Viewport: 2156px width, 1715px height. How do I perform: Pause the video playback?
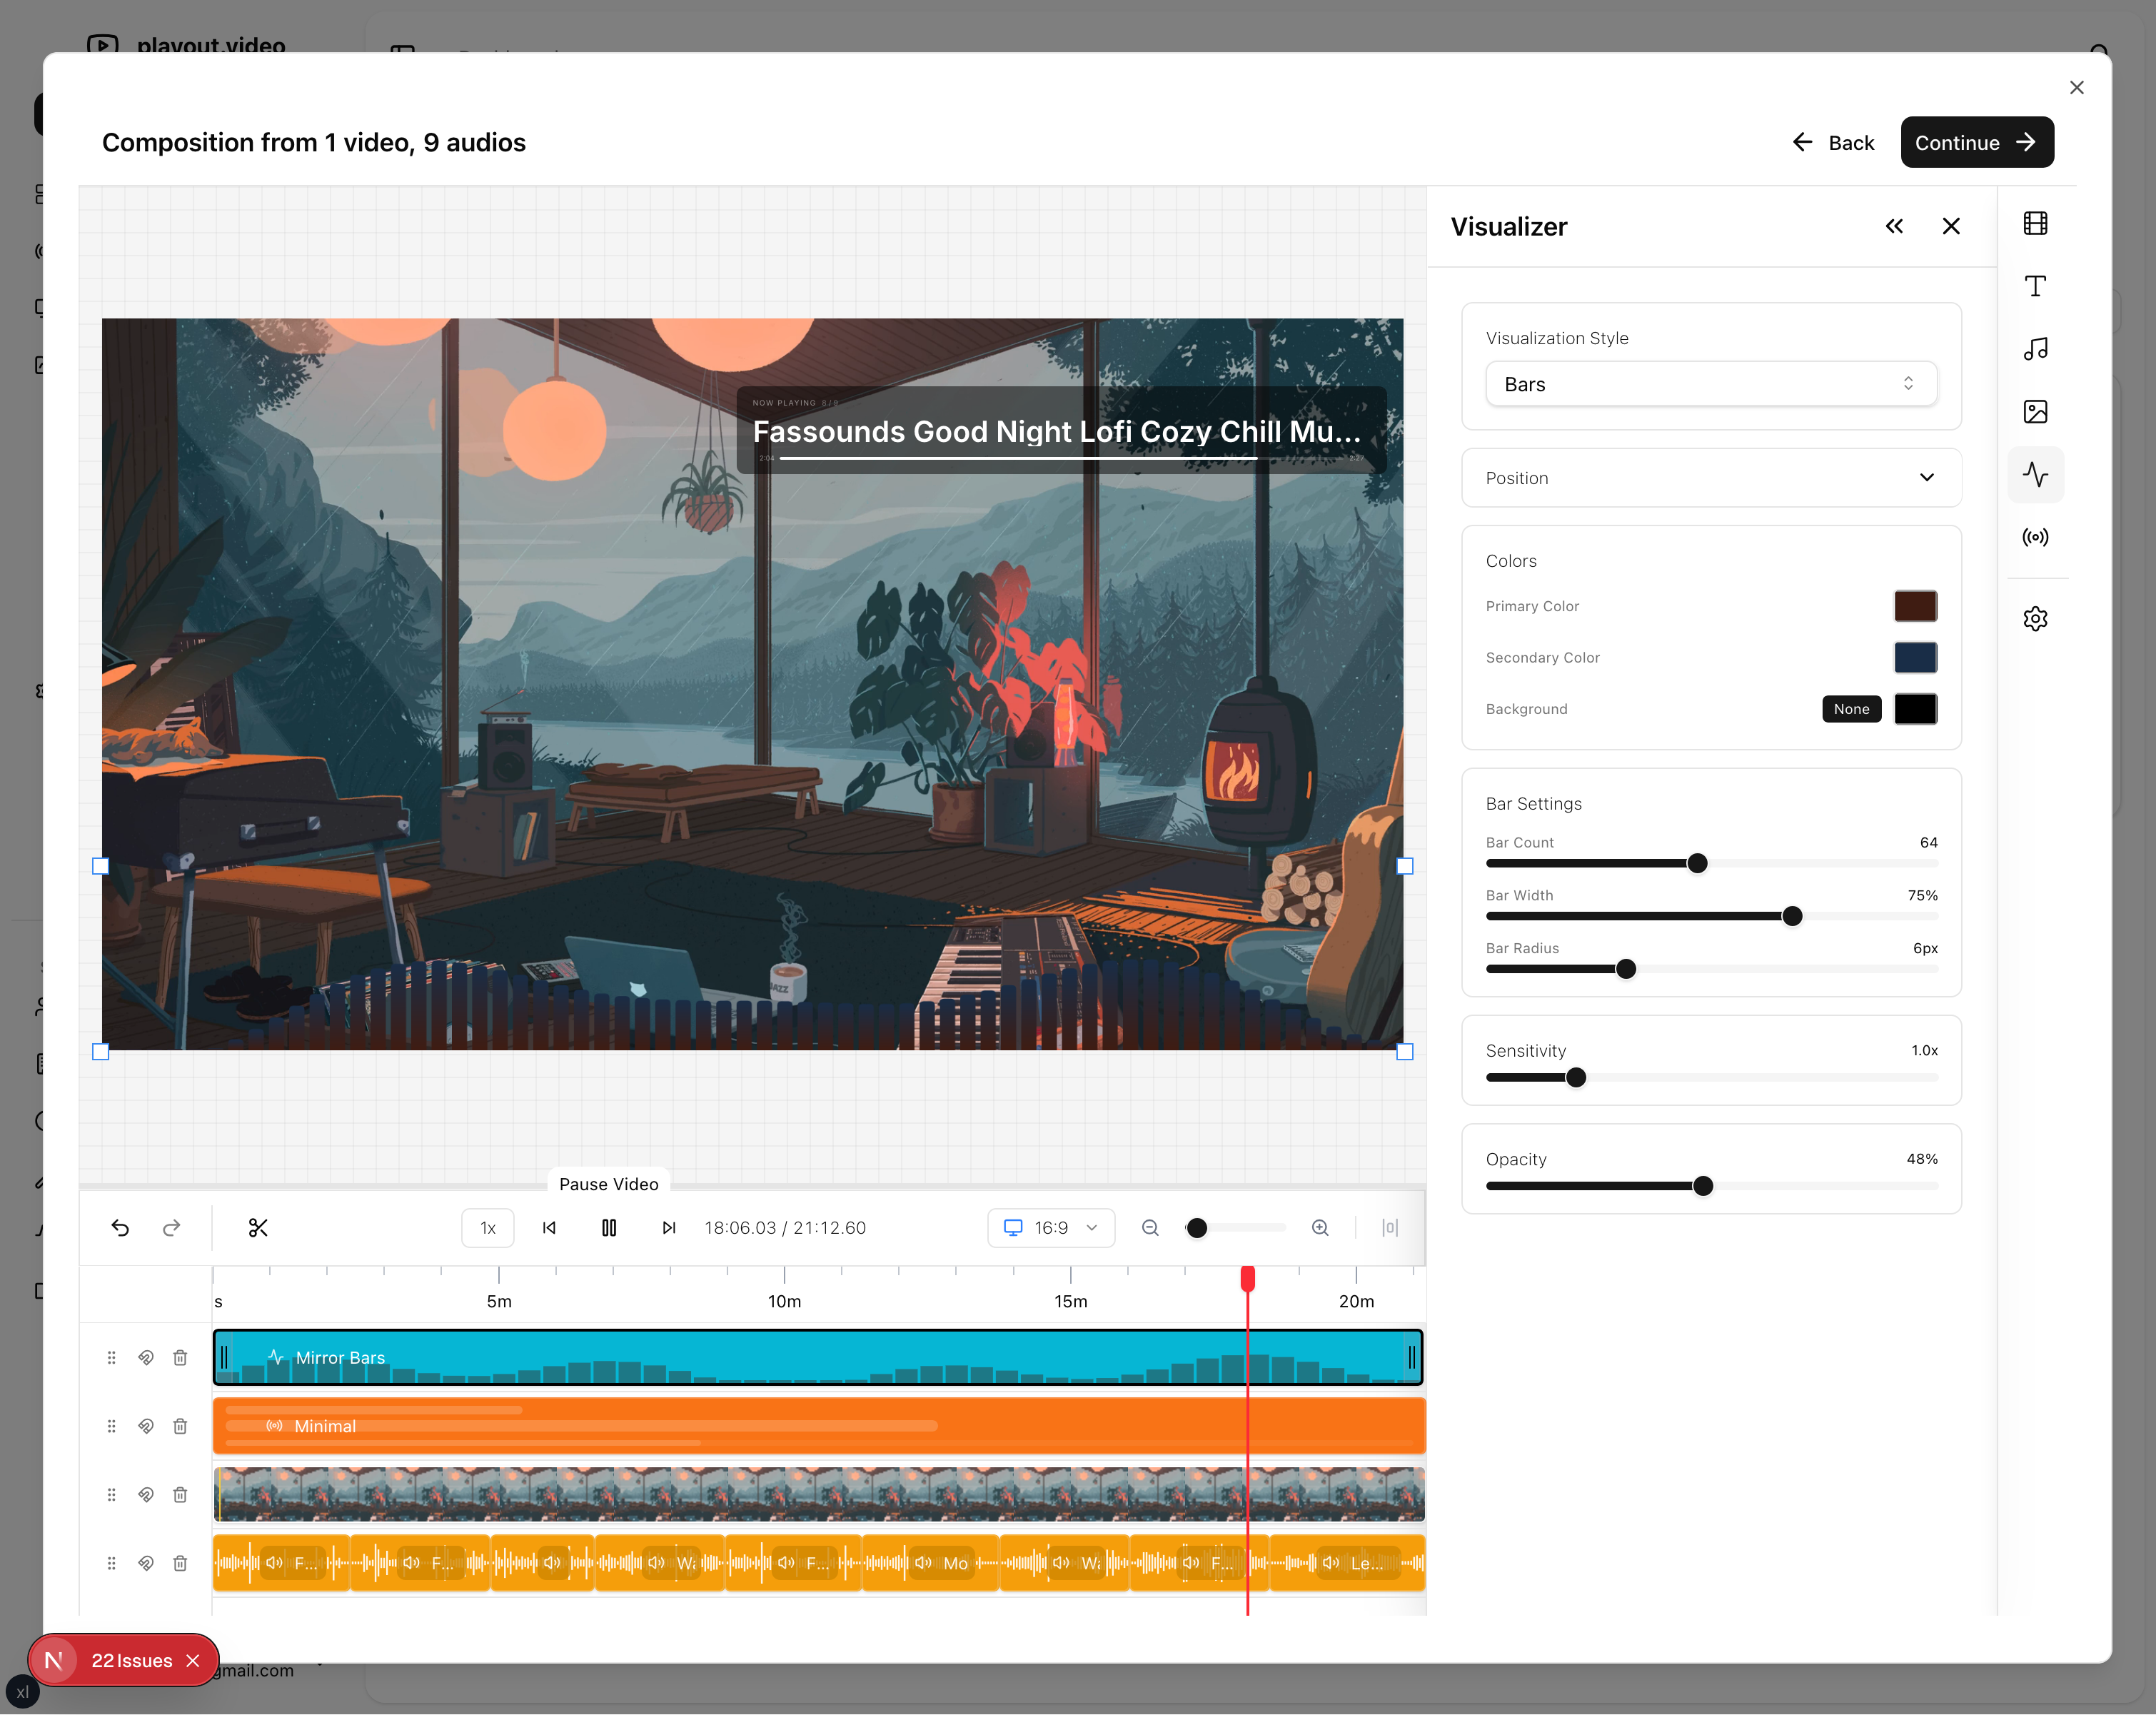click(x=609, y=1228)
